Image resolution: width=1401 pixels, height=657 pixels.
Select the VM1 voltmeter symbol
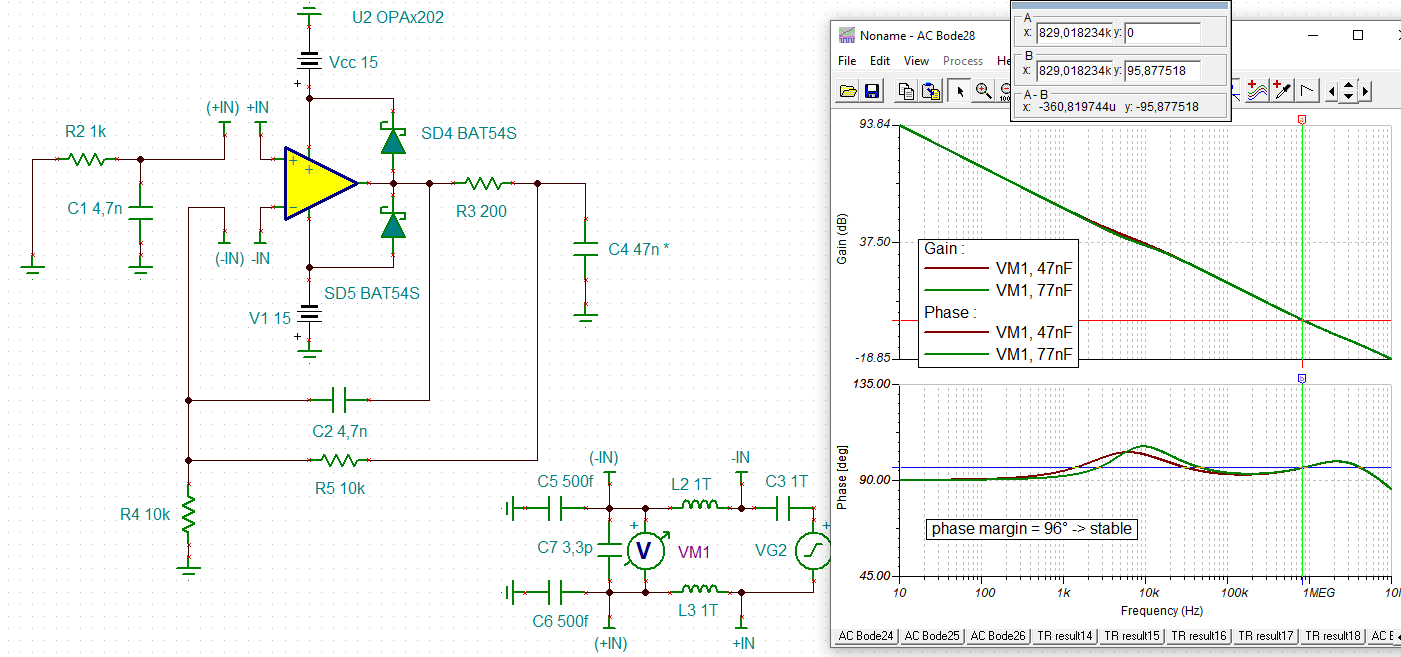click(645, 550)
